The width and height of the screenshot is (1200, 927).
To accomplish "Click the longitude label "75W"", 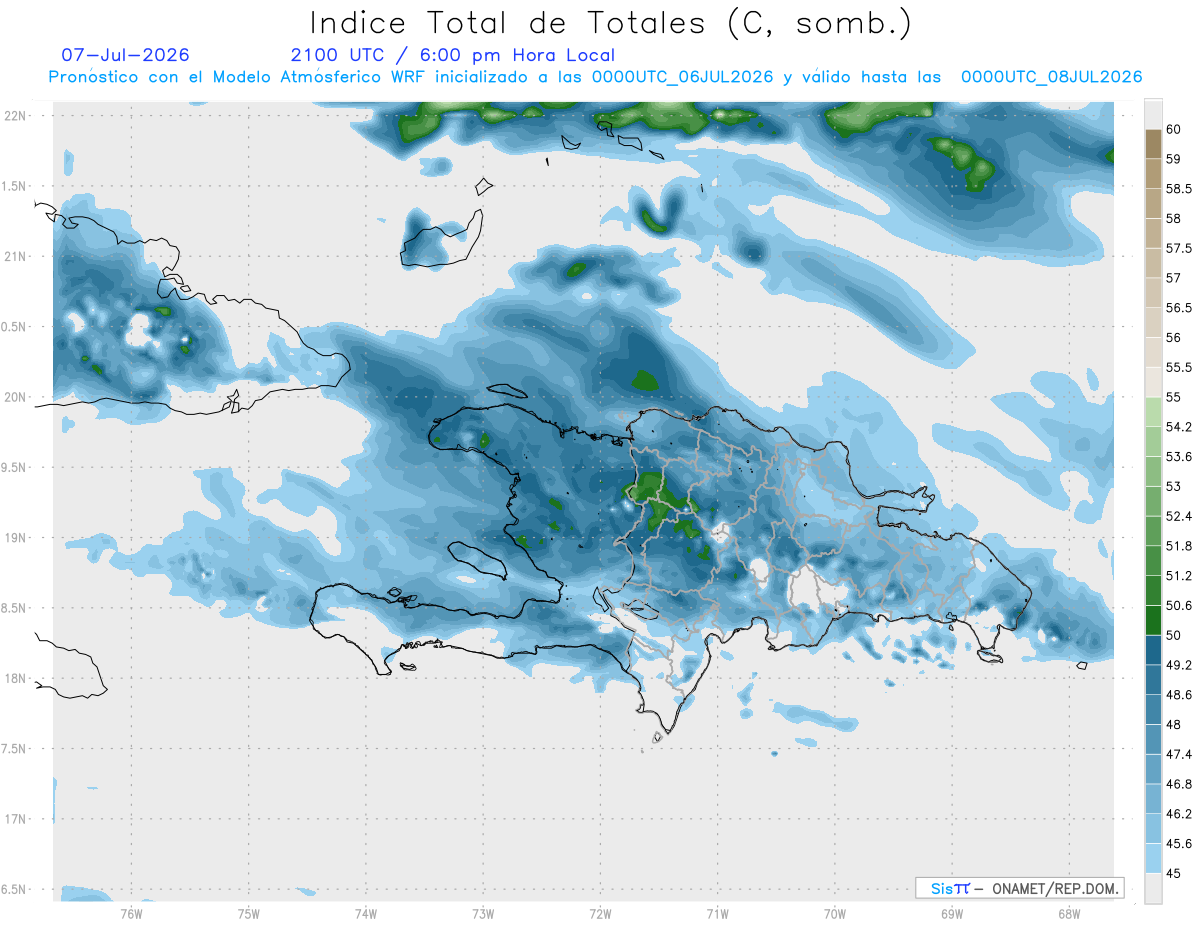I will coord(248,914).
